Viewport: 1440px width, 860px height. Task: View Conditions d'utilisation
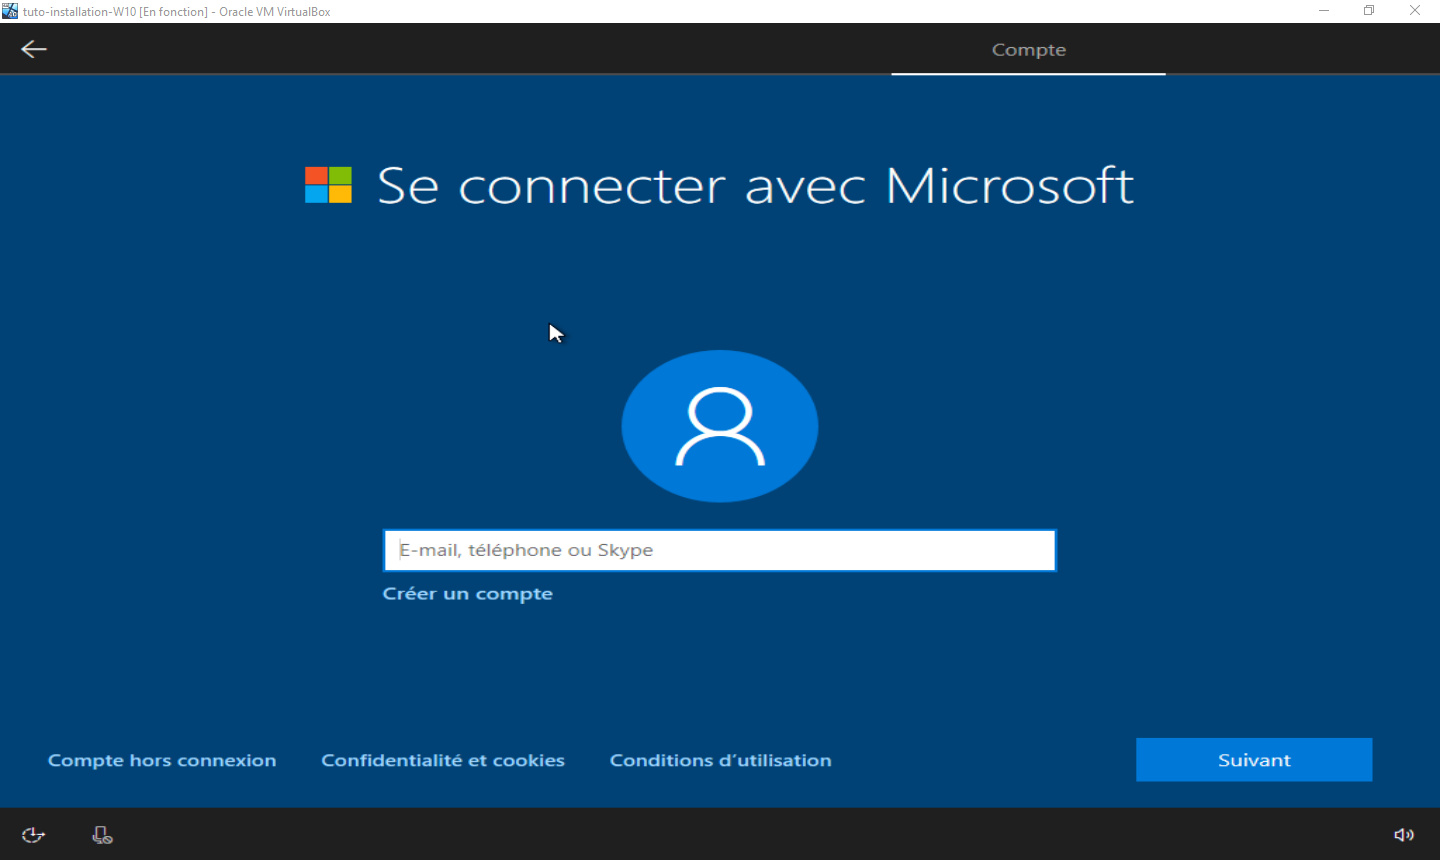pyautogui.click(x=720, y=760)
